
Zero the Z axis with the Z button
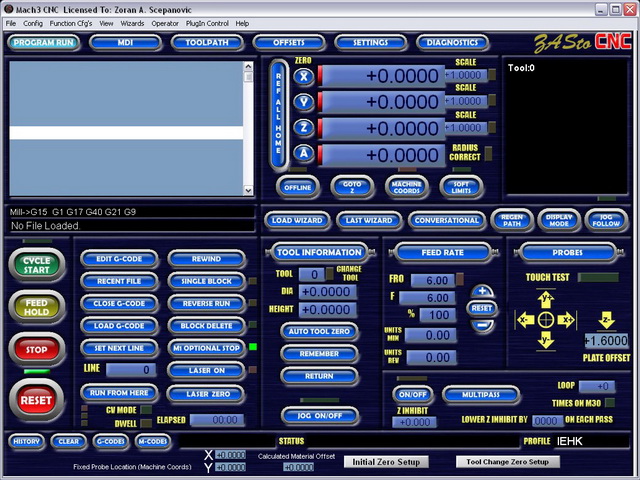point(303,128)
